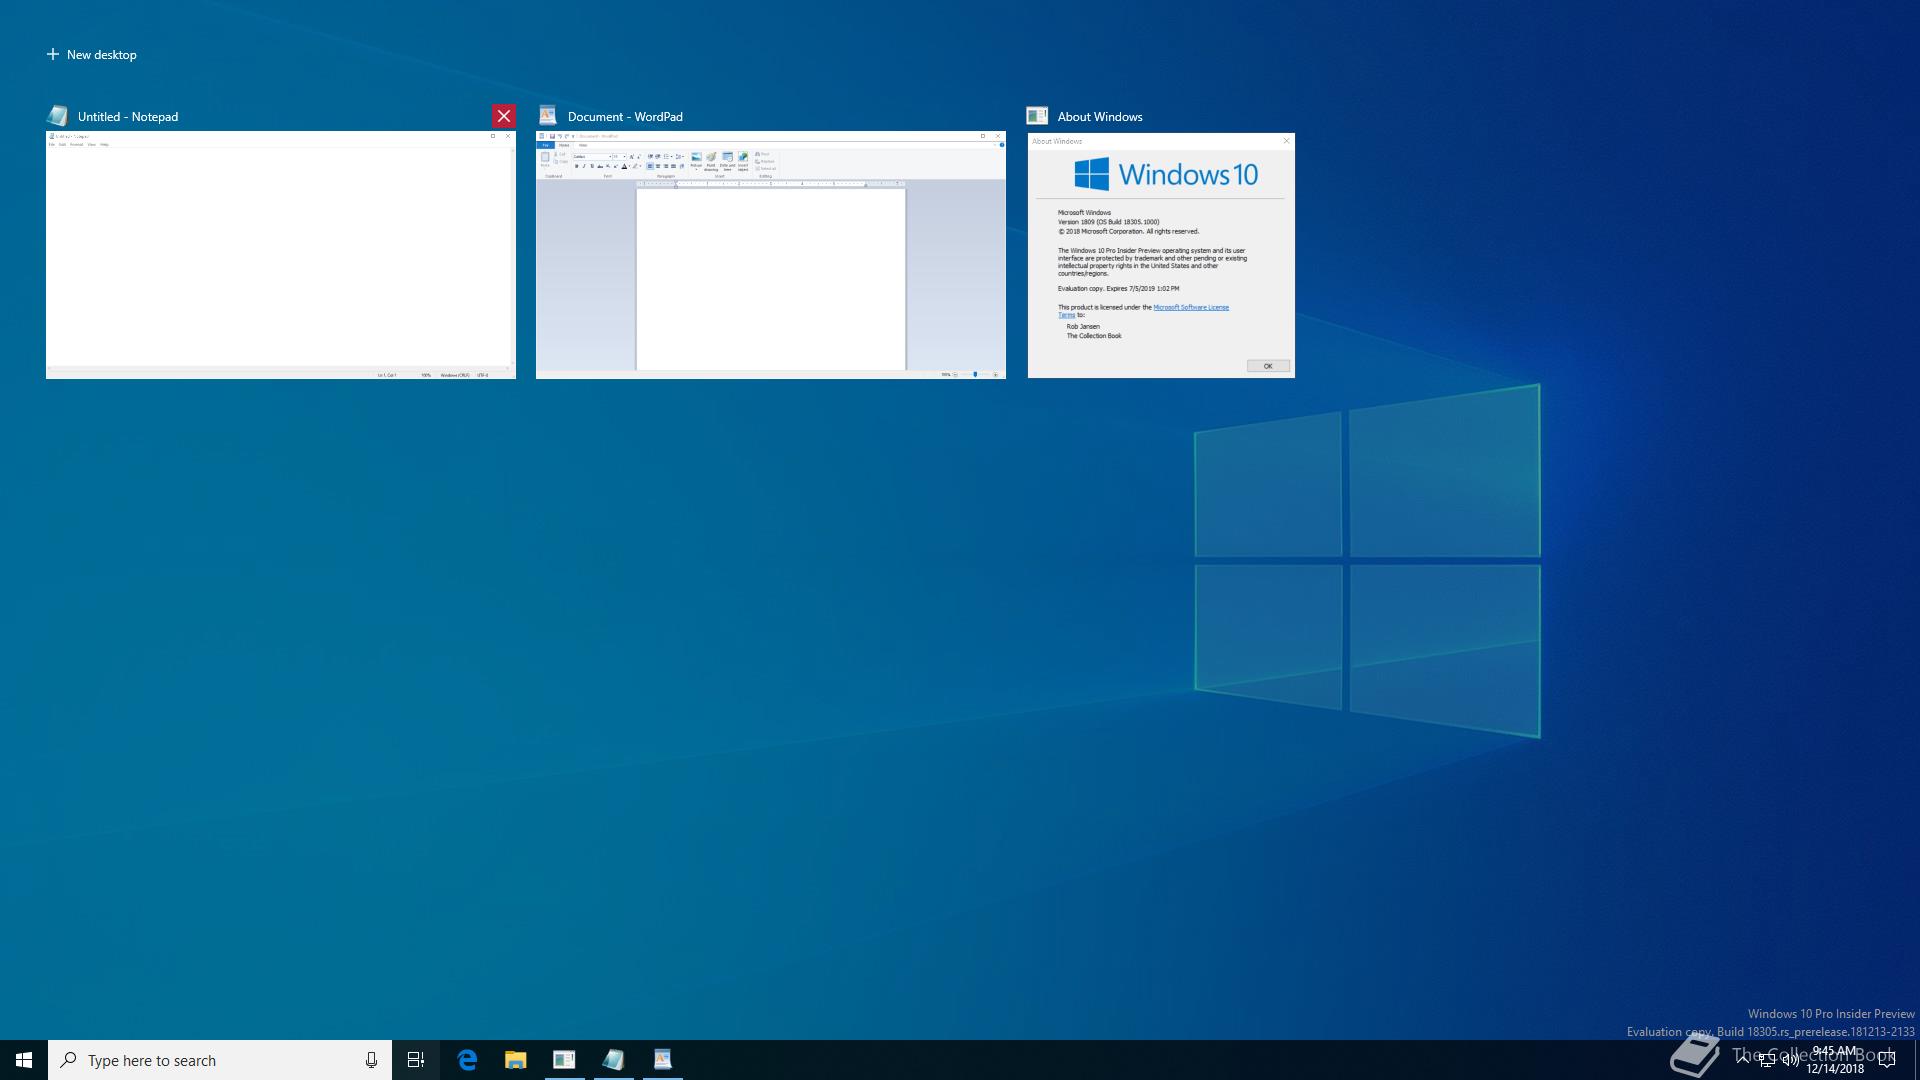Add a new virtual desktop
The width and height of the screenshot is (1920, 1080).
[x=91, y=54]
